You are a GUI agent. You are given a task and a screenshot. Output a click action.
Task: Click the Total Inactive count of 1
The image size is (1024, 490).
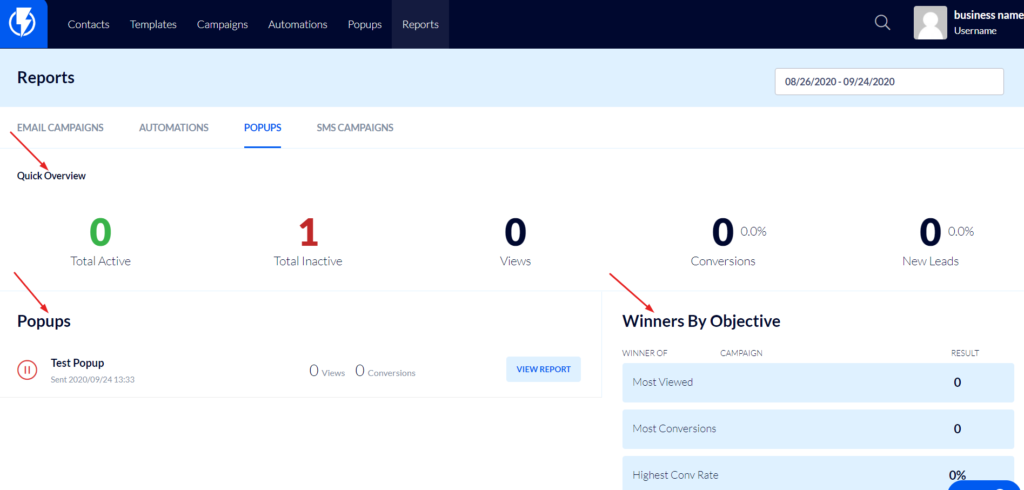308,232
